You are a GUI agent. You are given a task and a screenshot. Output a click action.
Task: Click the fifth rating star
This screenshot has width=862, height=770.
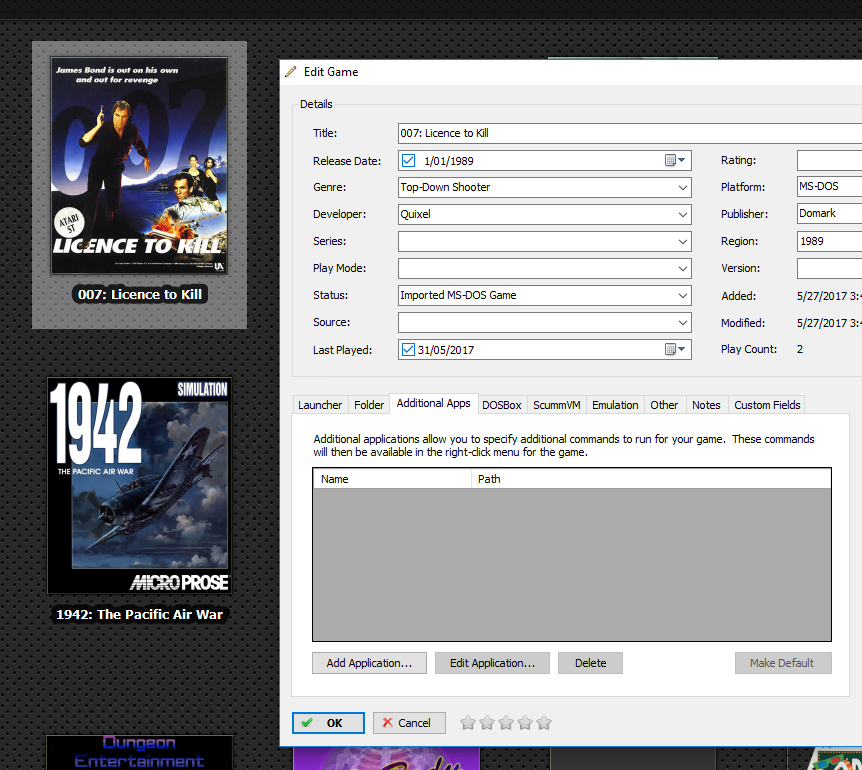point(544,722)
